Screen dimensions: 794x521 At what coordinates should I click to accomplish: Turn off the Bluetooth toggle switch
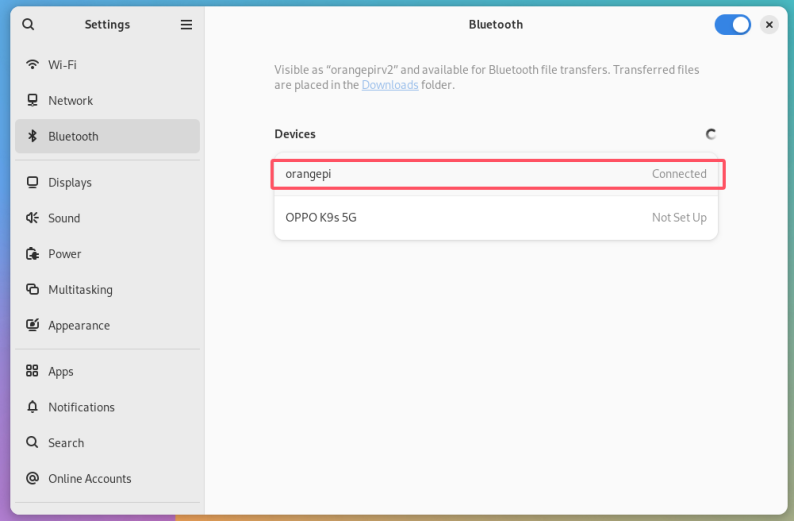pyautogui.click(x=732, y=25)
